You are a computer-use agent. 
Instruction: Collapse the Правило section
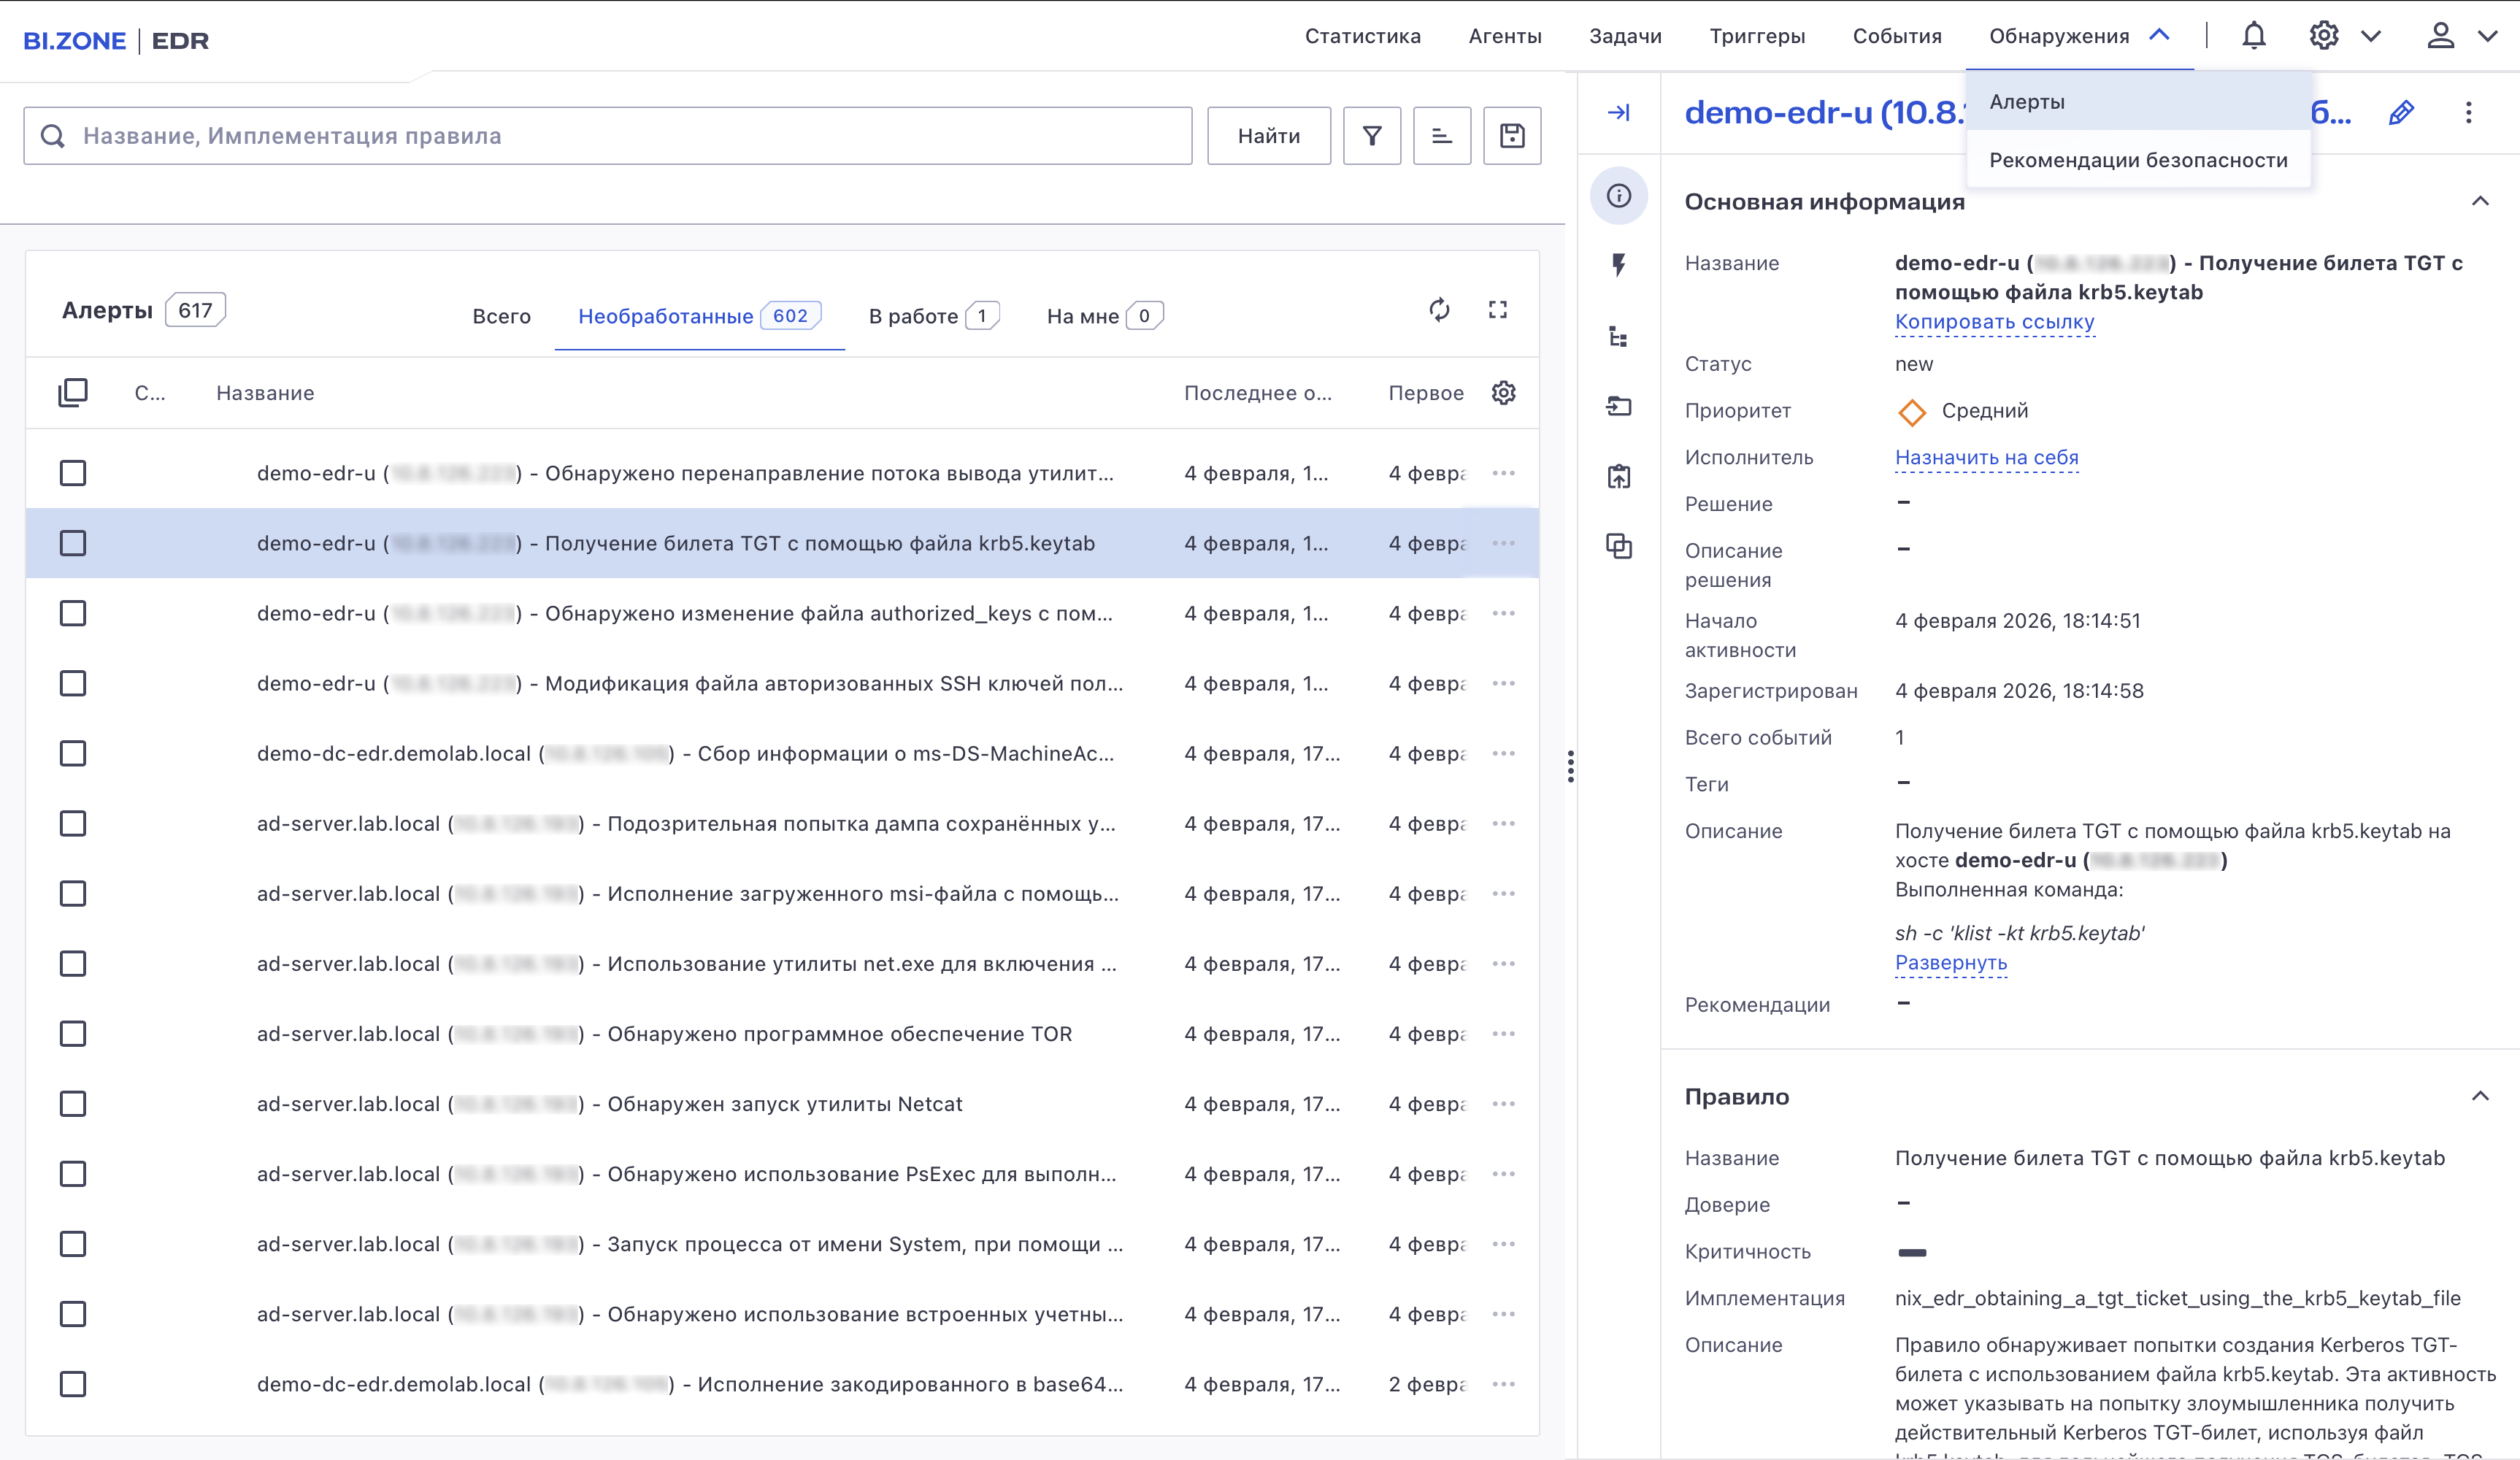tap(2480, 1097)
